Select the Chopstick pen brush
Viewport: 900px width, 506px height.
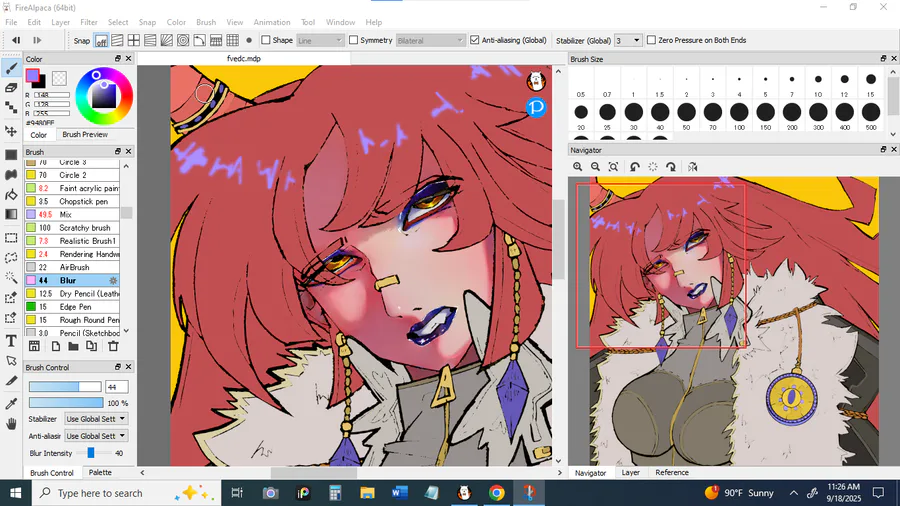(x=72, y=201)
